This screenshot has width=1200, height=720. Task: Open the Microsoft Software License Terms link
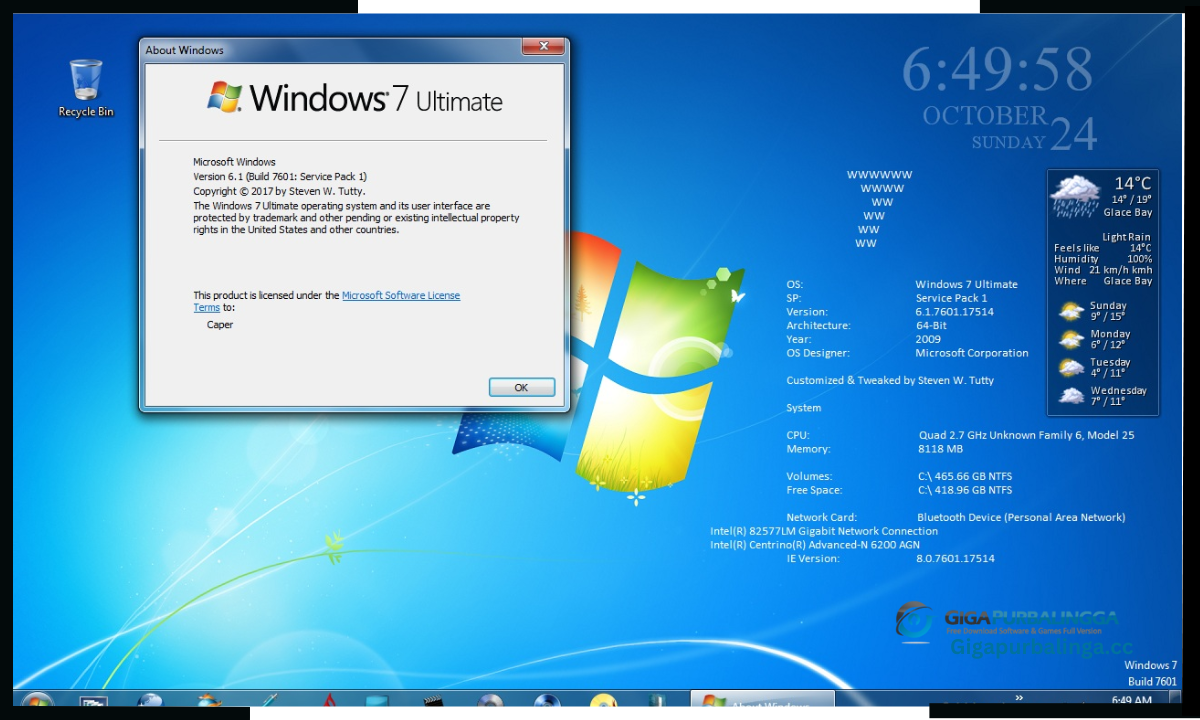click(401, 295)
